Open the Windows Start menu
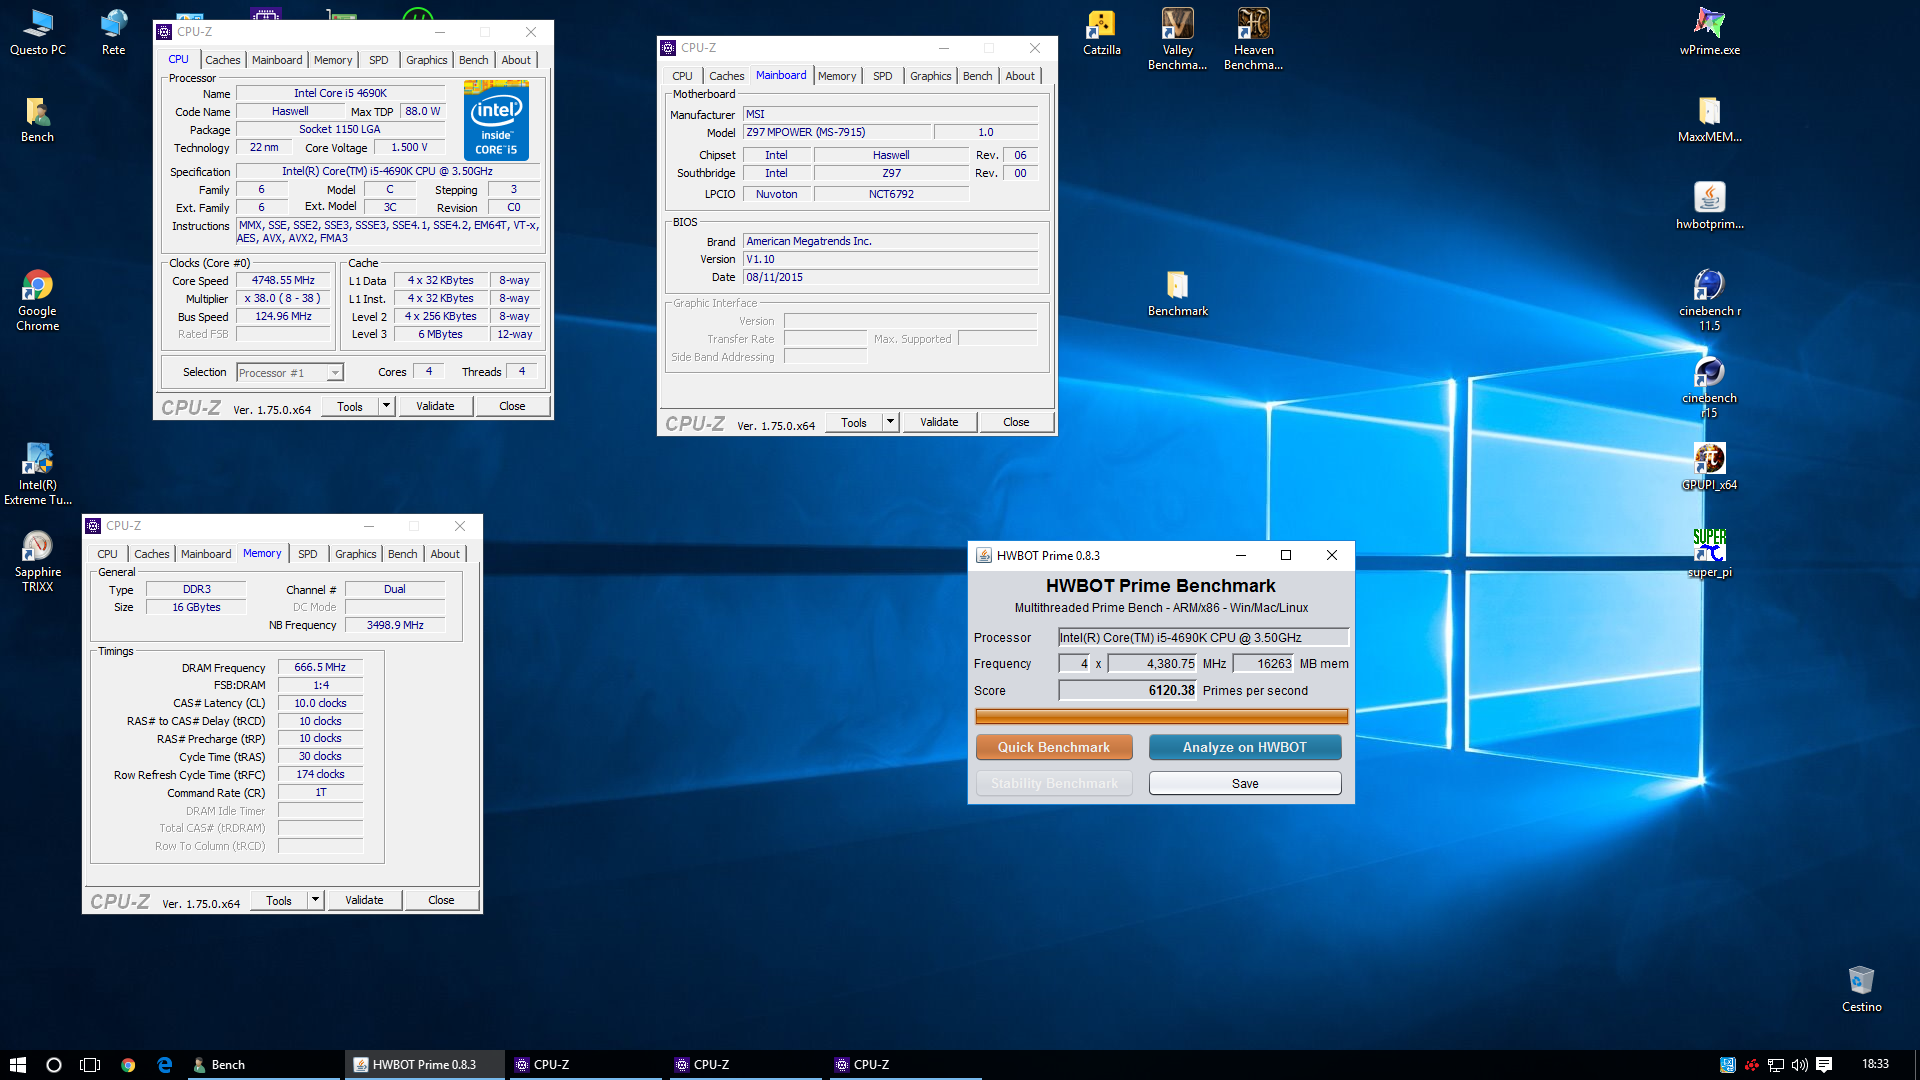Image resolution: width=1920 pixels, height=1080 pixels. 17,1065
